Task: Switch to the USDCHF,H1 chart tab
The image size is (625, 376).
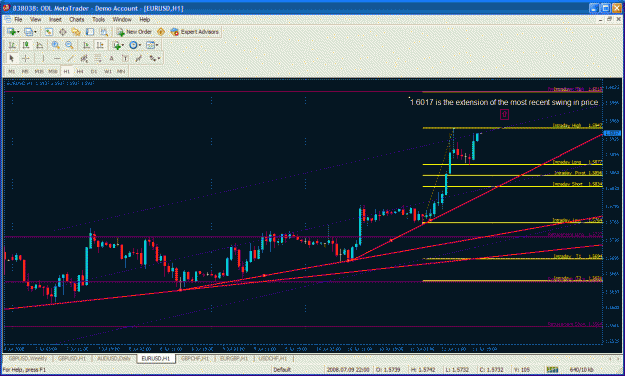Action: (x=273, y=358)
